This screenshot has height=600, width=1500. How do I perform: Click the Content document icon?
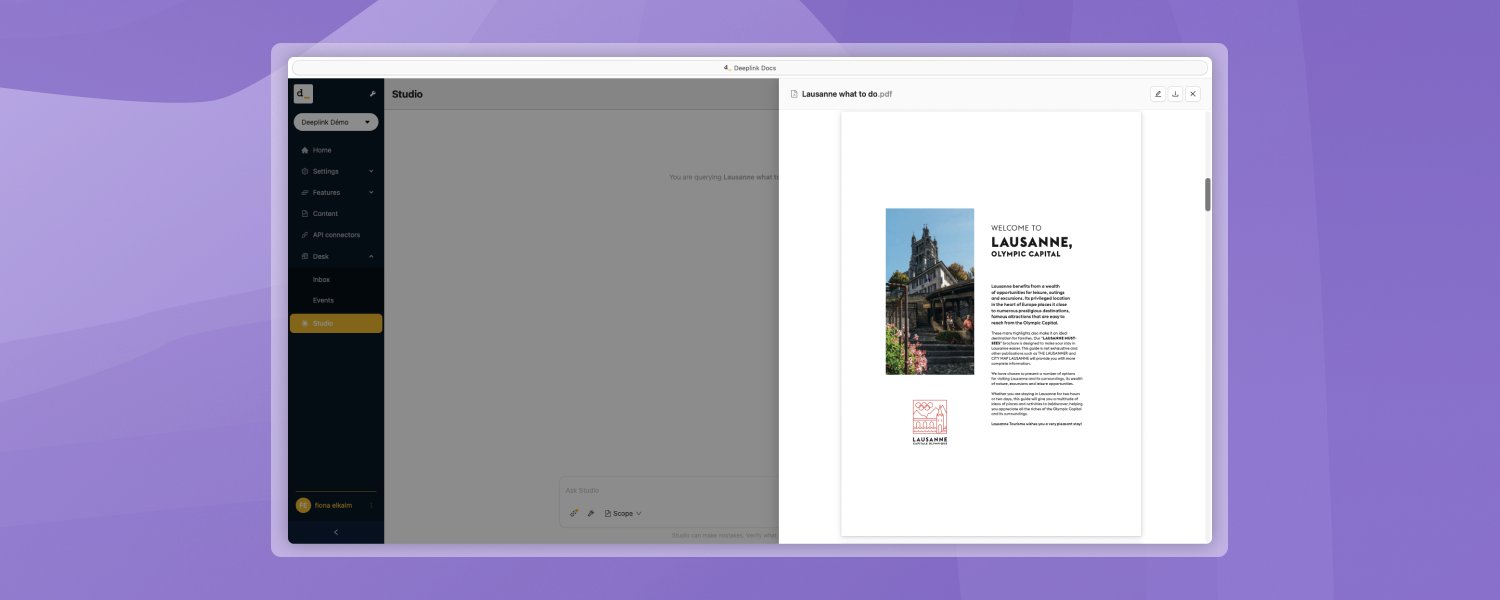click(305, 213)
